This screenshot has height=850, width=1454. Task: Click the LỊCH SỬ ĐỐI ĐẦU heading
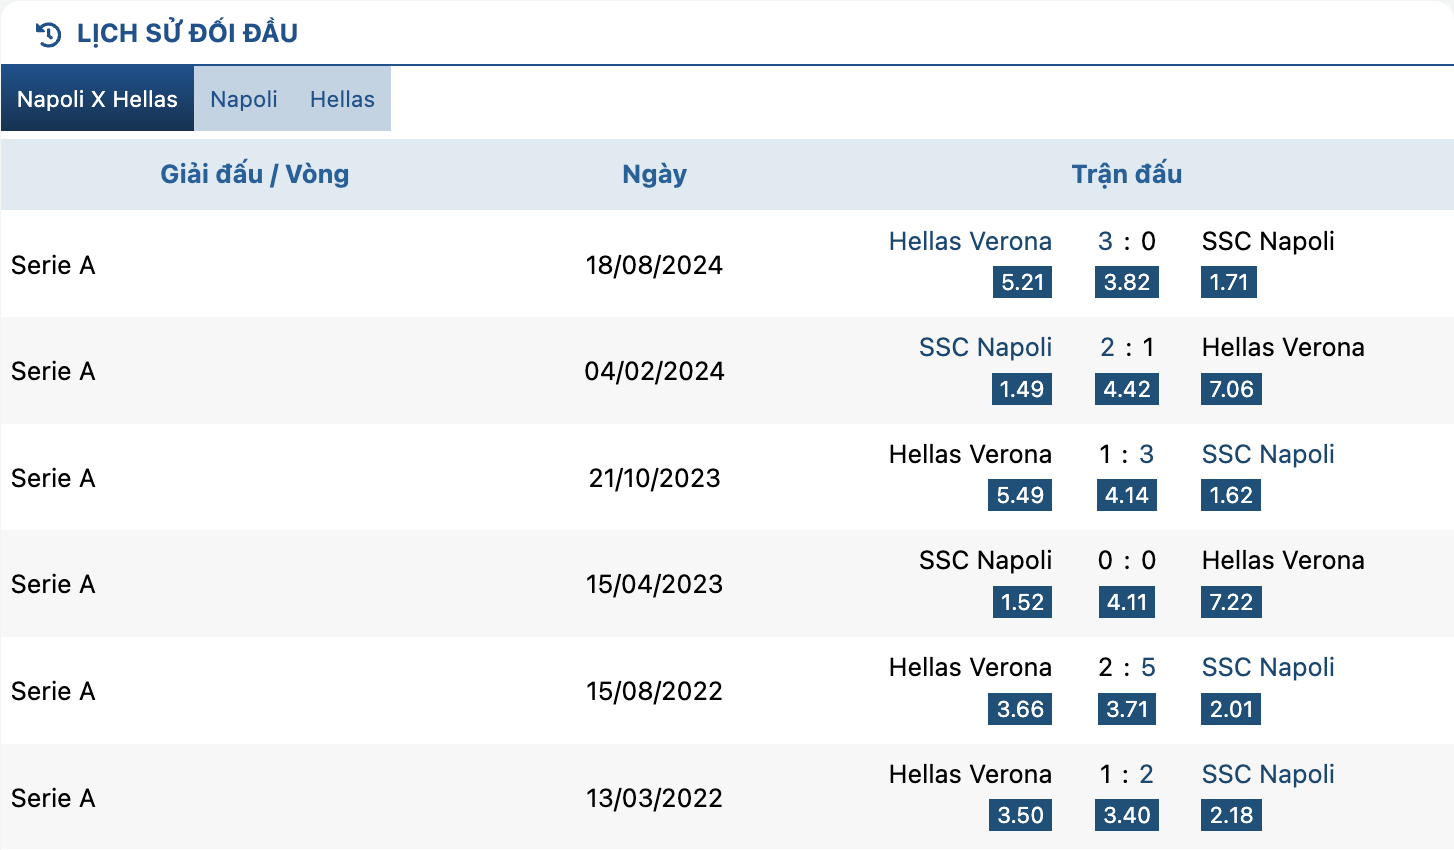[x=187, y=33]
